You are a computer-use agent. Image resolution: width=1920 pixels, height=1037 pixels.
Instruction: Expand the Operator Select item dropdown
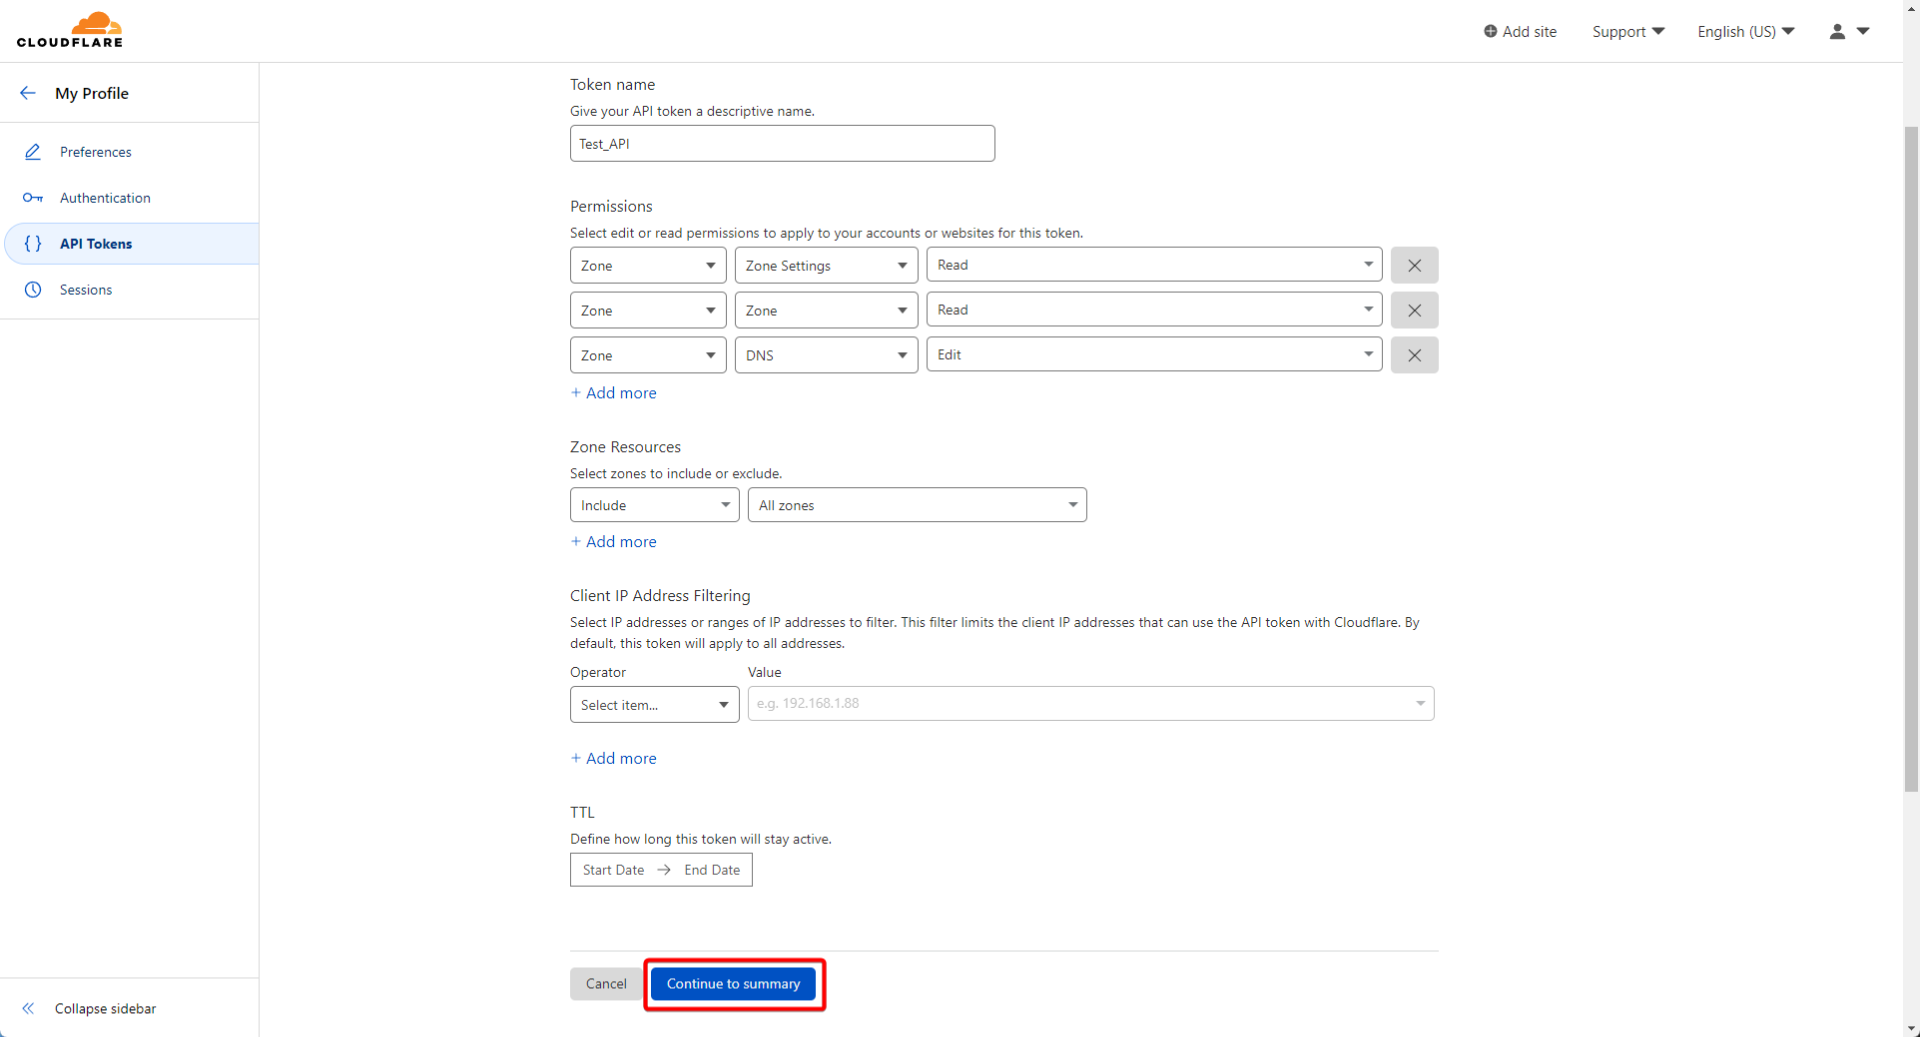click(654, 705)
